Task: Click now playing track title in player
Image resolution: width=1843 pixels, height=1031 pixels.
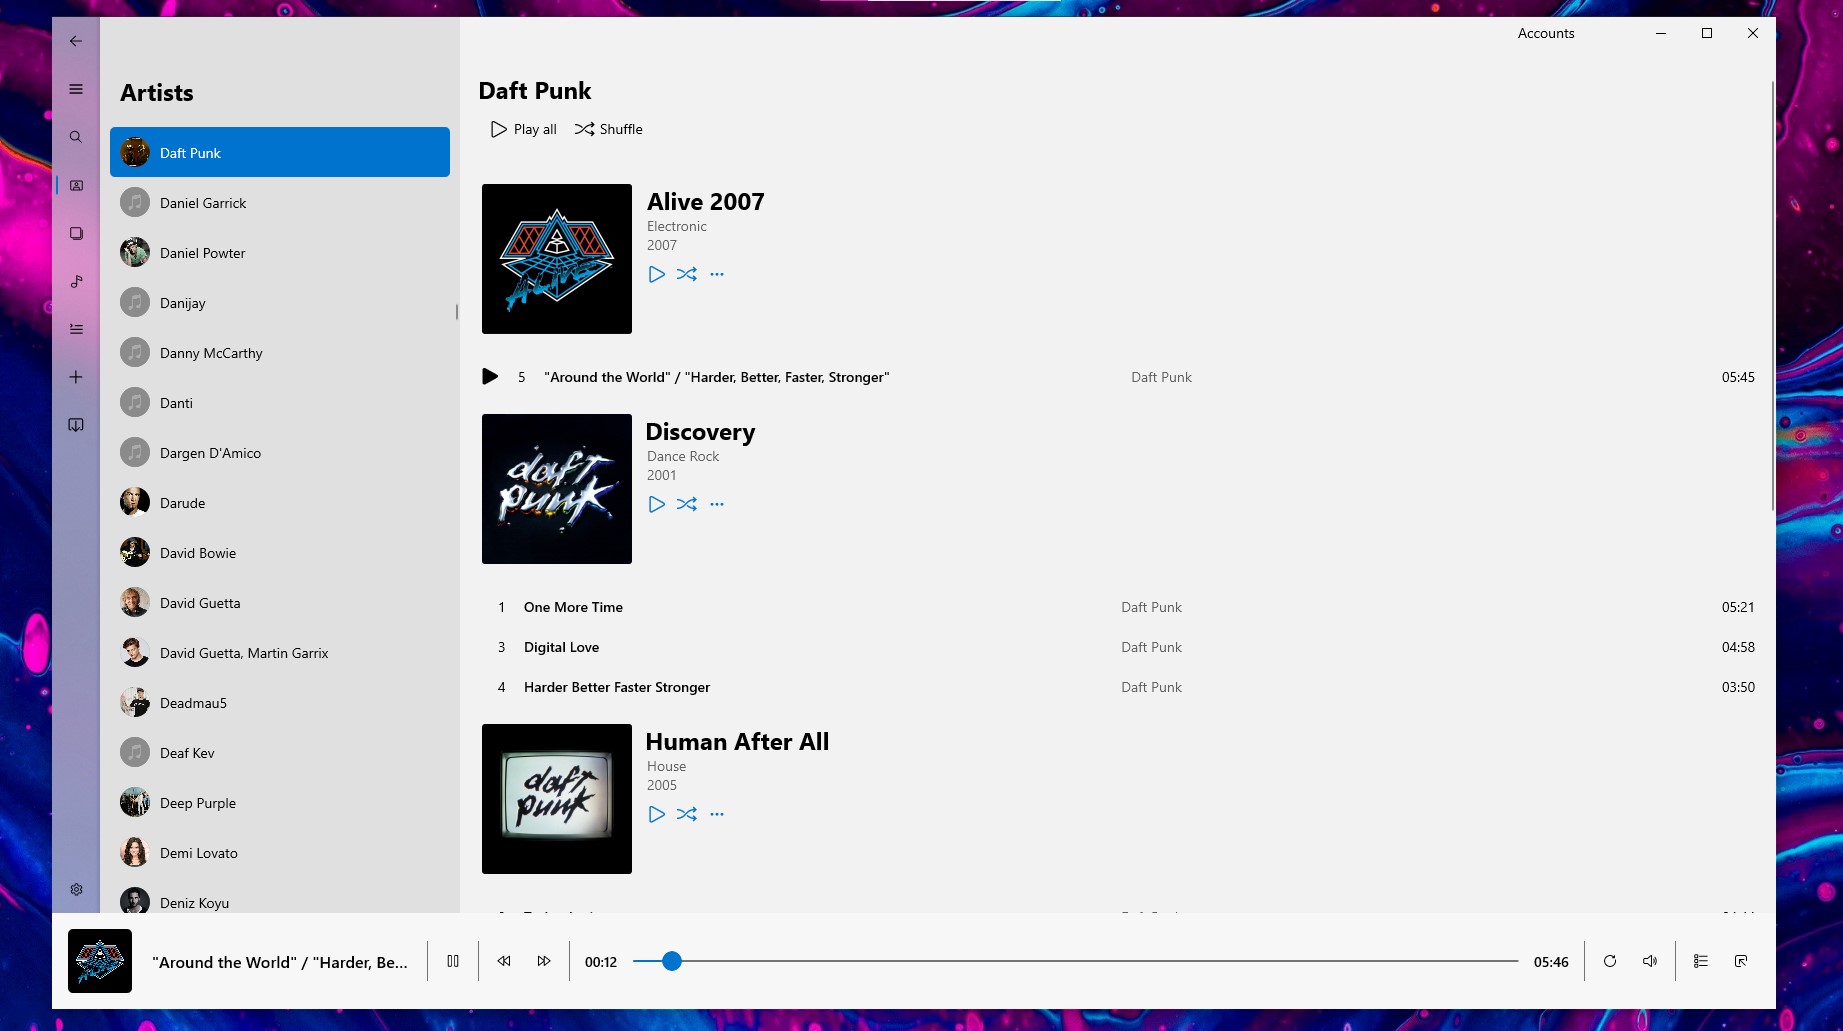Action: 280,962
